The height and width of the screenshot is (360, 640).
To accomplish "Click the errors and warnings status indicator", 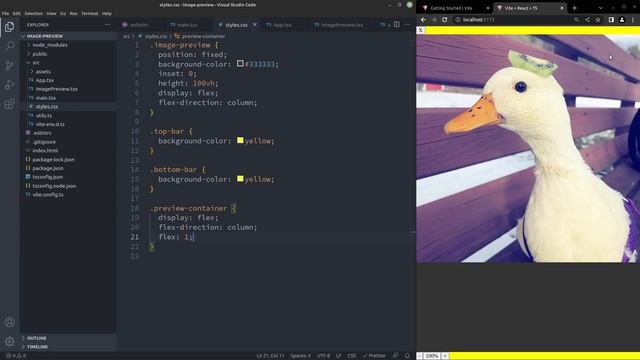I will [x=16, y=356].
